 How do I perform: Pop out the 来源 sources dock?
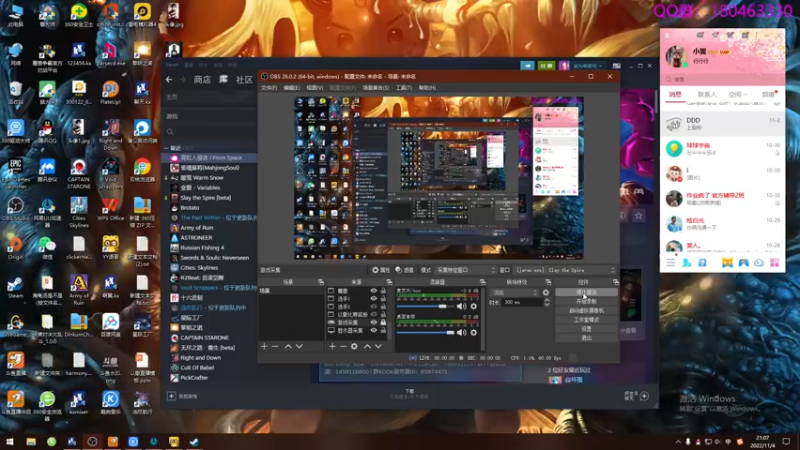[x=389, y=282]
